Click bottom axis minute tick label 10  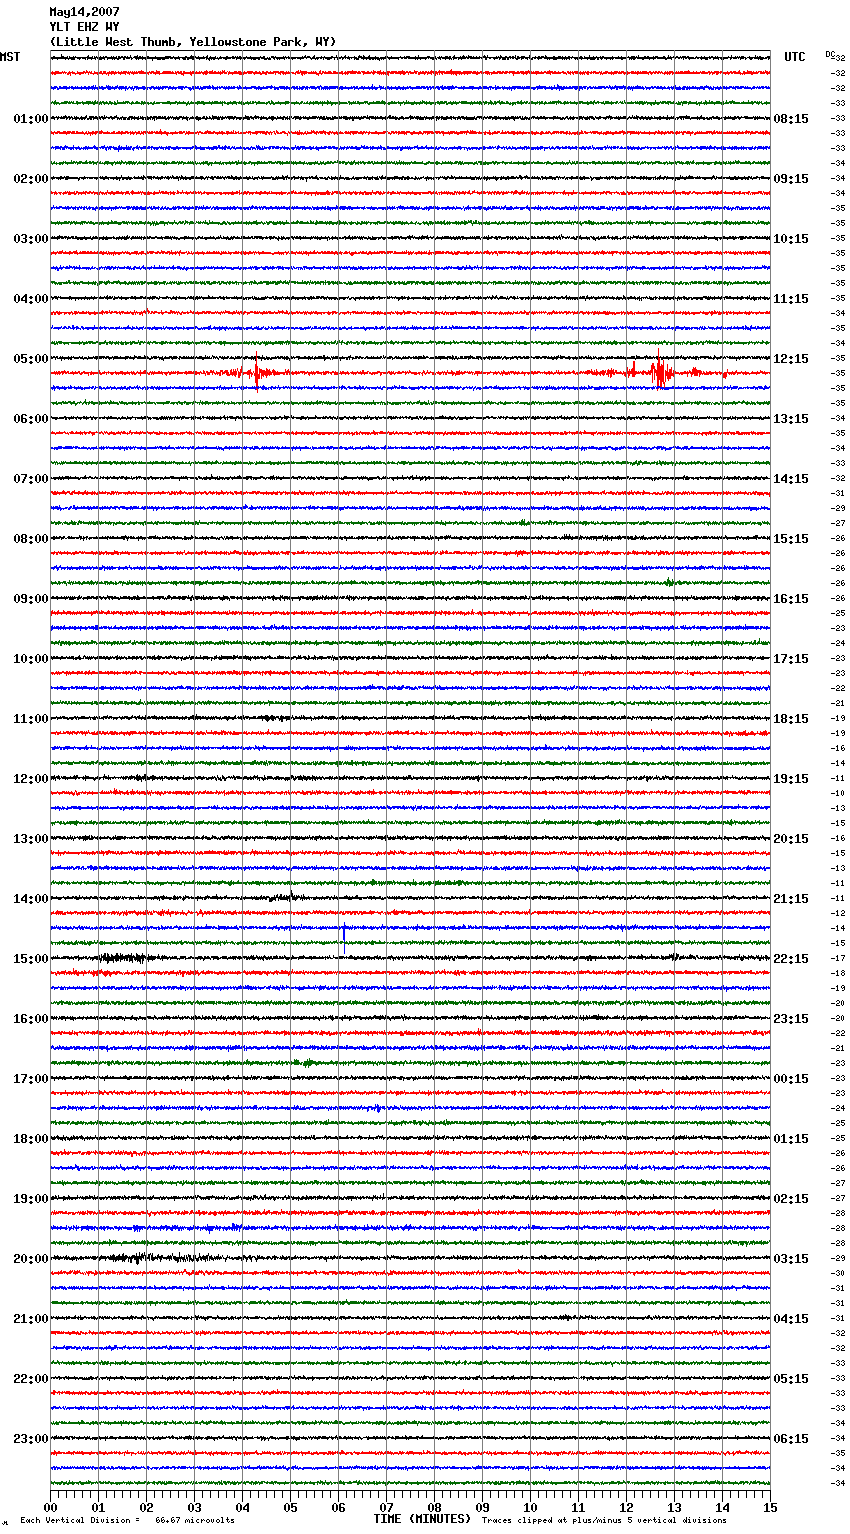pyautogui.click(x=530, y=1507)
